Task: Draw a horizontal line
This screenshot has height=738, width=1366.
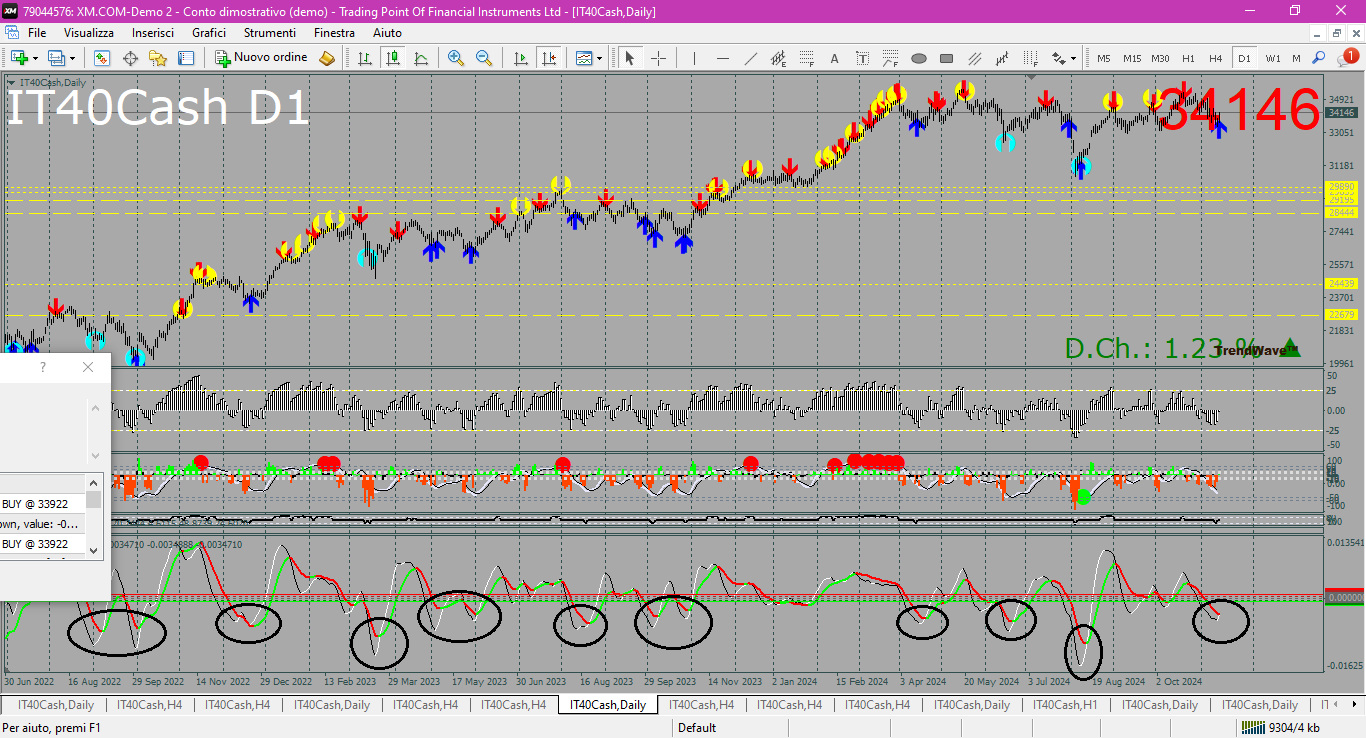Action: pyautogui.click(x=723, y=58)
